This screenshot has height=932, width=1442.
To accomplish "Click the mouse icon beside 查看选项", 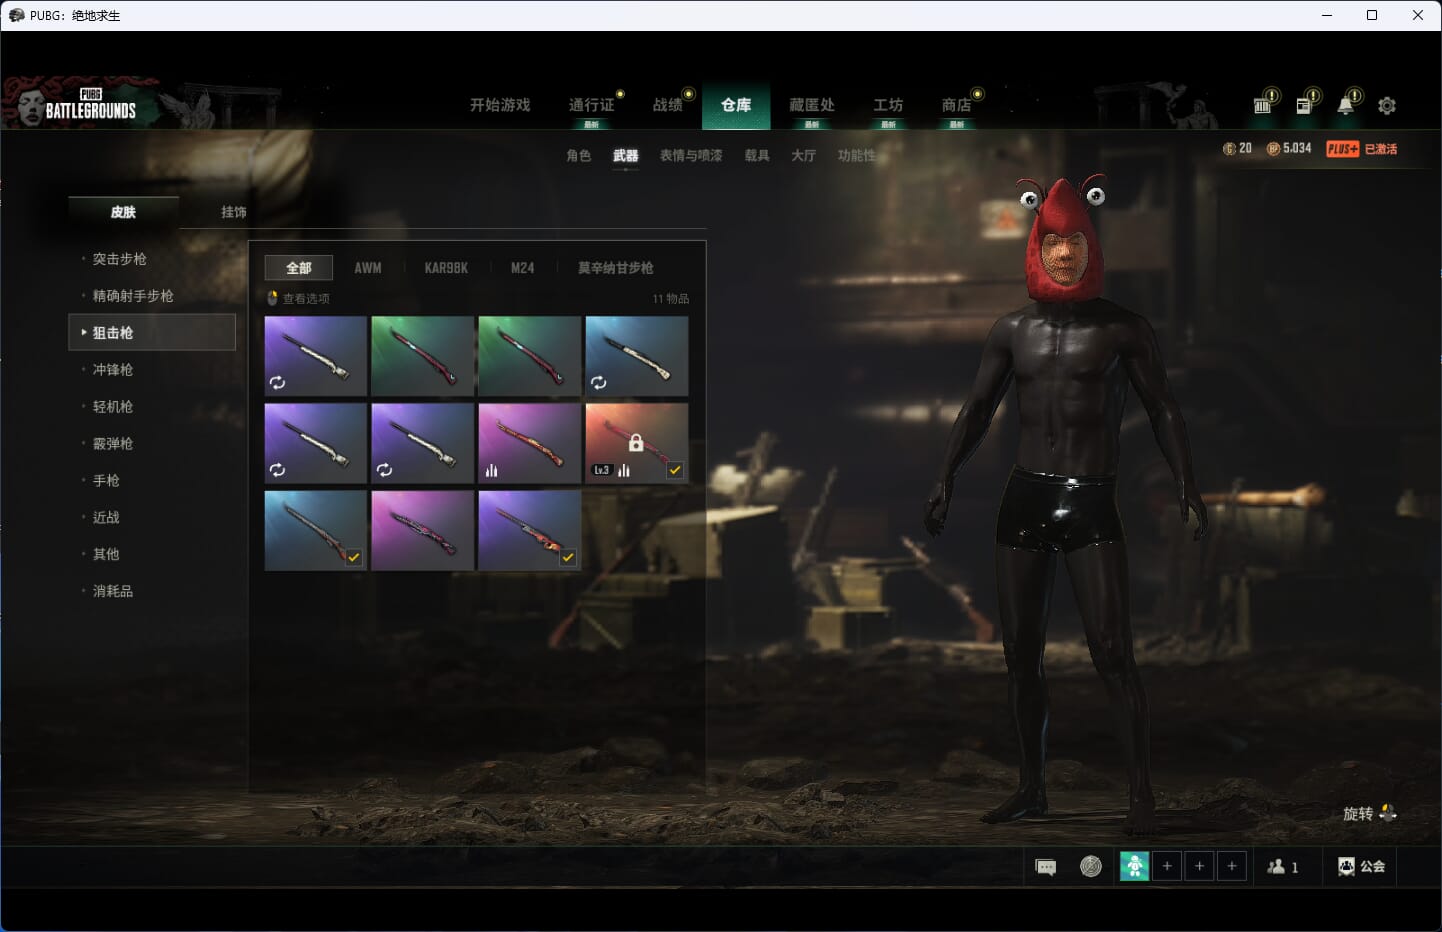I will tap(273, 298).
